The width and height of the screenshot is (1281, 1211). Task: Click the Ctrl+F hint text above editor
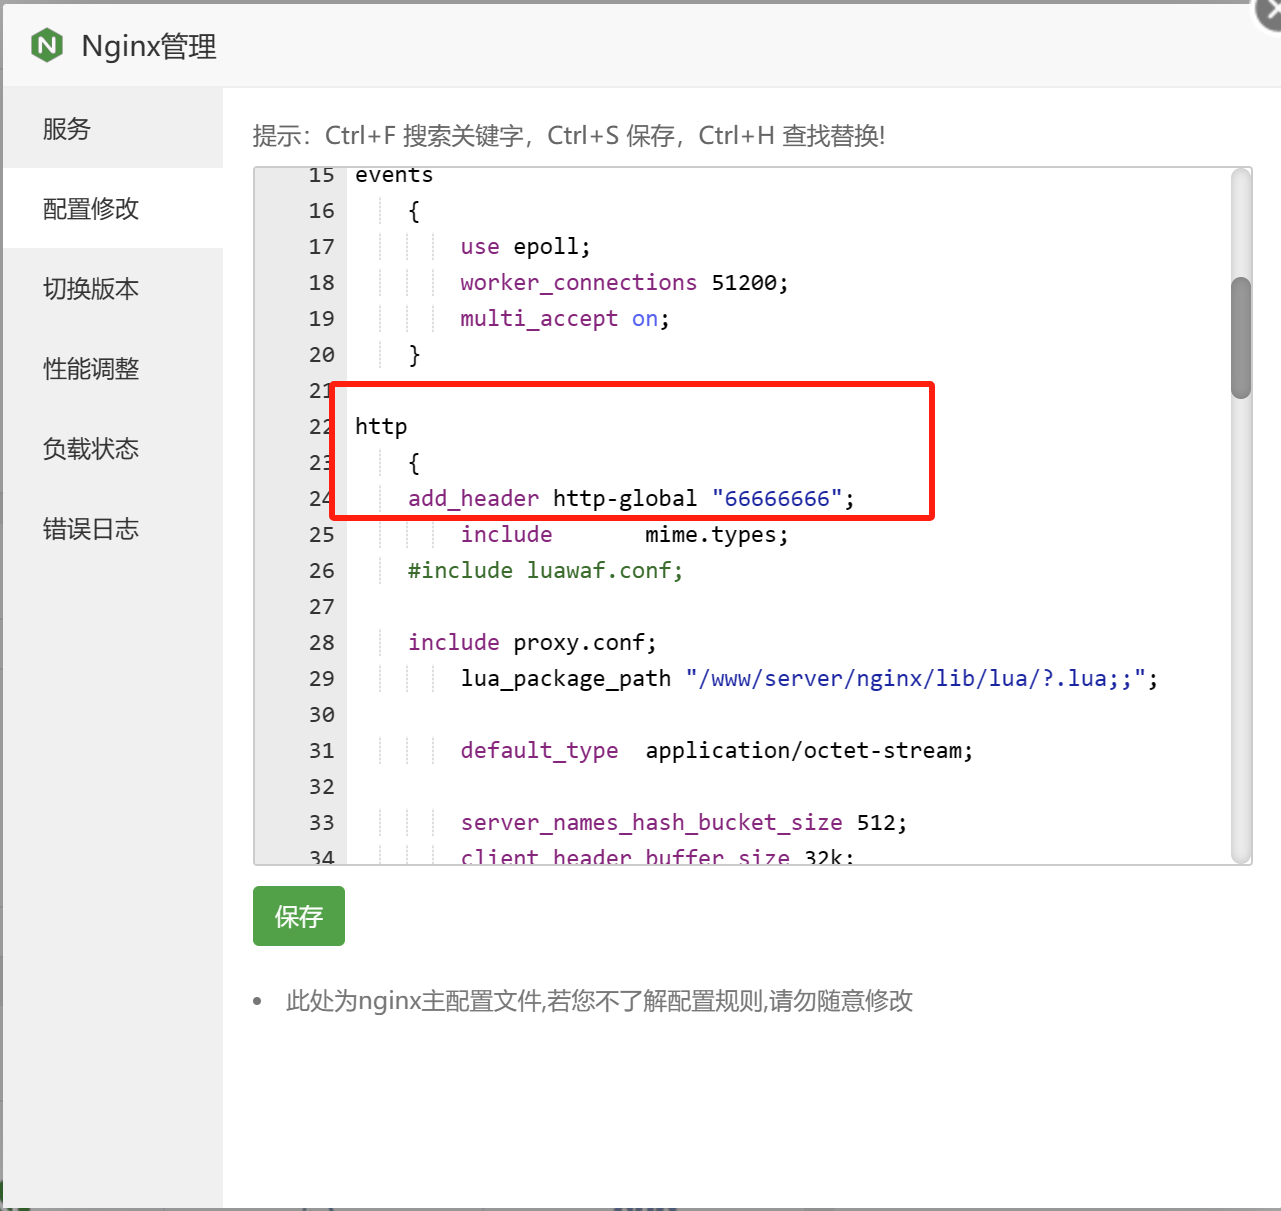point(569,135)
